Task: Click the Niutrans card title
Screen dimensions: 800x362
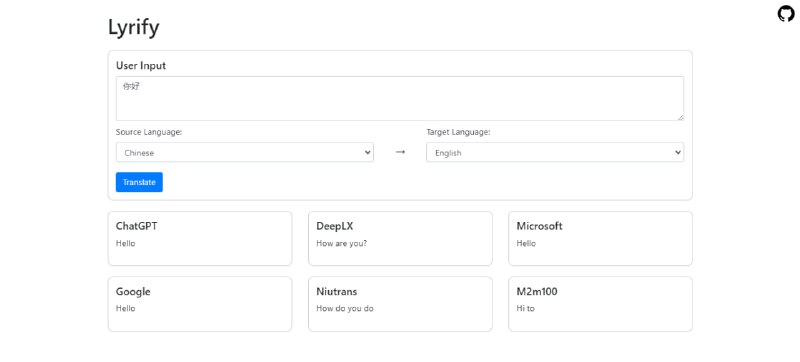Action: tap(337, 292)
